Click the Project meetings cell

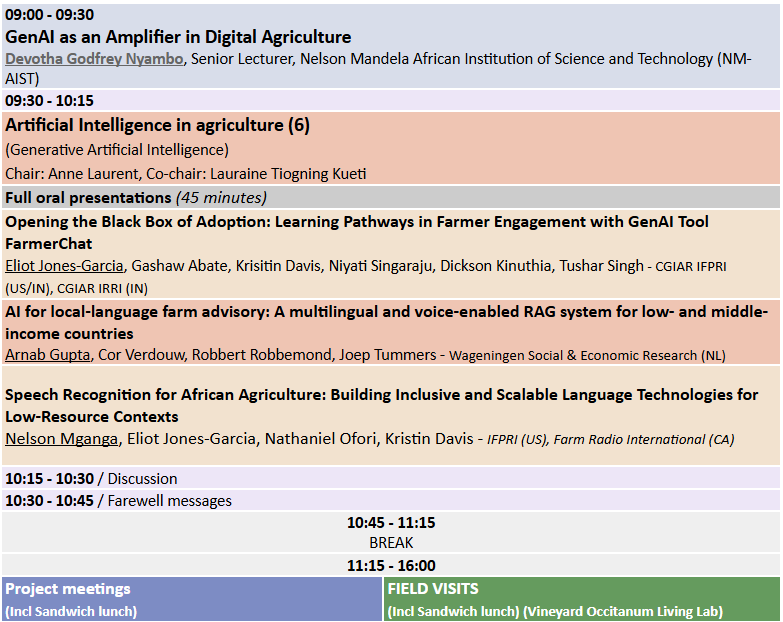click(192, 599)
